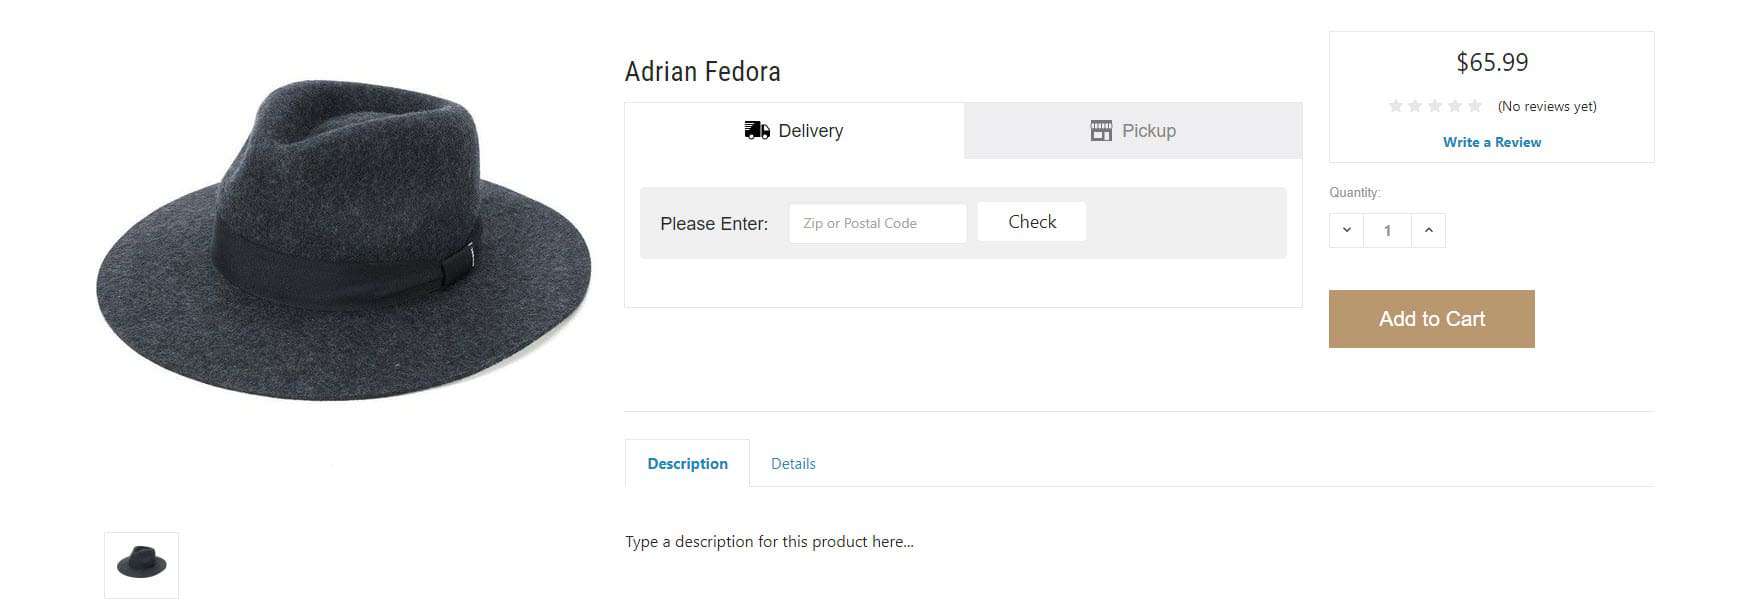Click the Check button
Screen dimensions: 1750x605
(1032, 222)
